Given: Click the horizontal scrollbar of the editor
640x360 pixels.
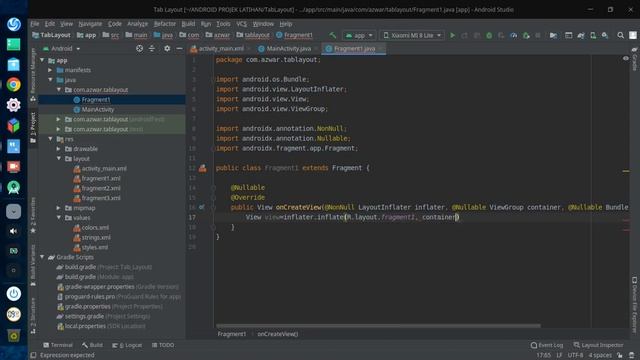Looking at the screenshot, I should click(378, 326).
